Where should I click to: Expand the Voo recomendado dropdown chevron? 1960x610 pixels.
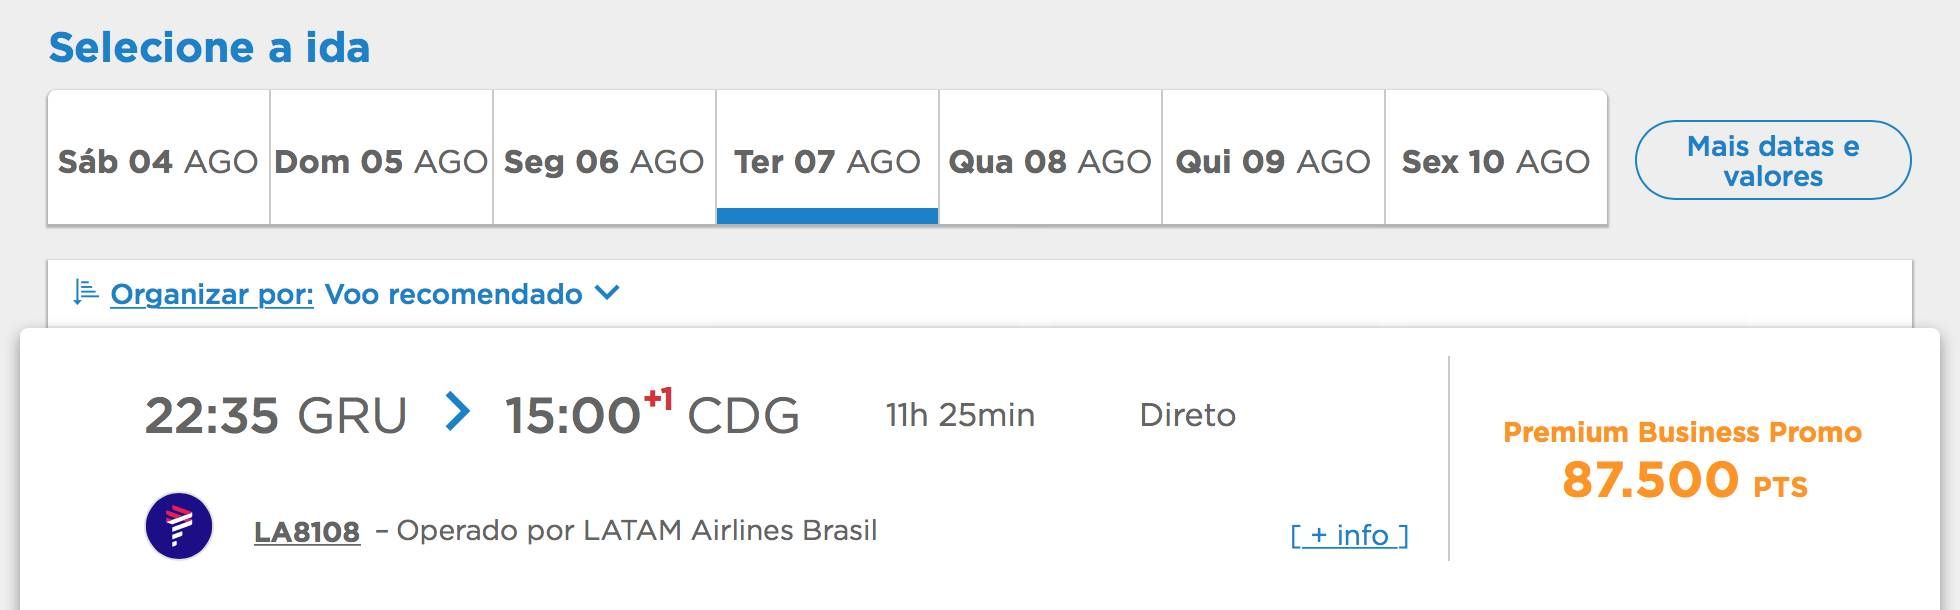coord(607,293)
